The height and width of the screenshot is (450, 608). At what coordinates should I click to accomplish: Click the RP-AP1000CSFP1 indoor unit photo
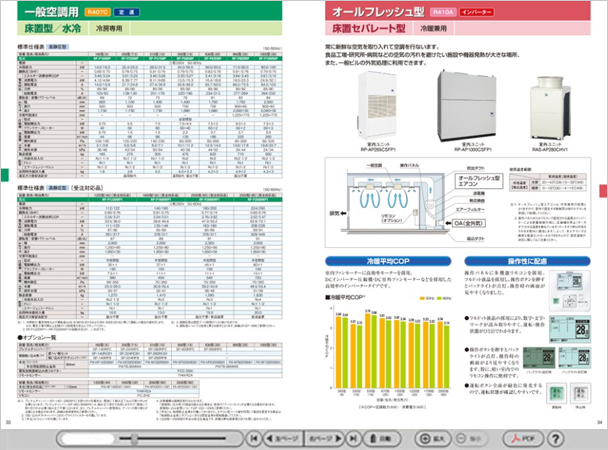pyautogui.click(x=467, y=105)
